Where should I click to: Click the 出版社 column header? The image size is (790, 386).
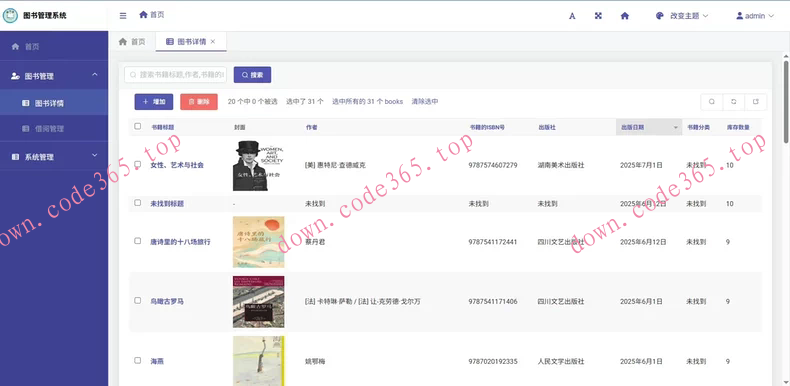tap(547, 127)
